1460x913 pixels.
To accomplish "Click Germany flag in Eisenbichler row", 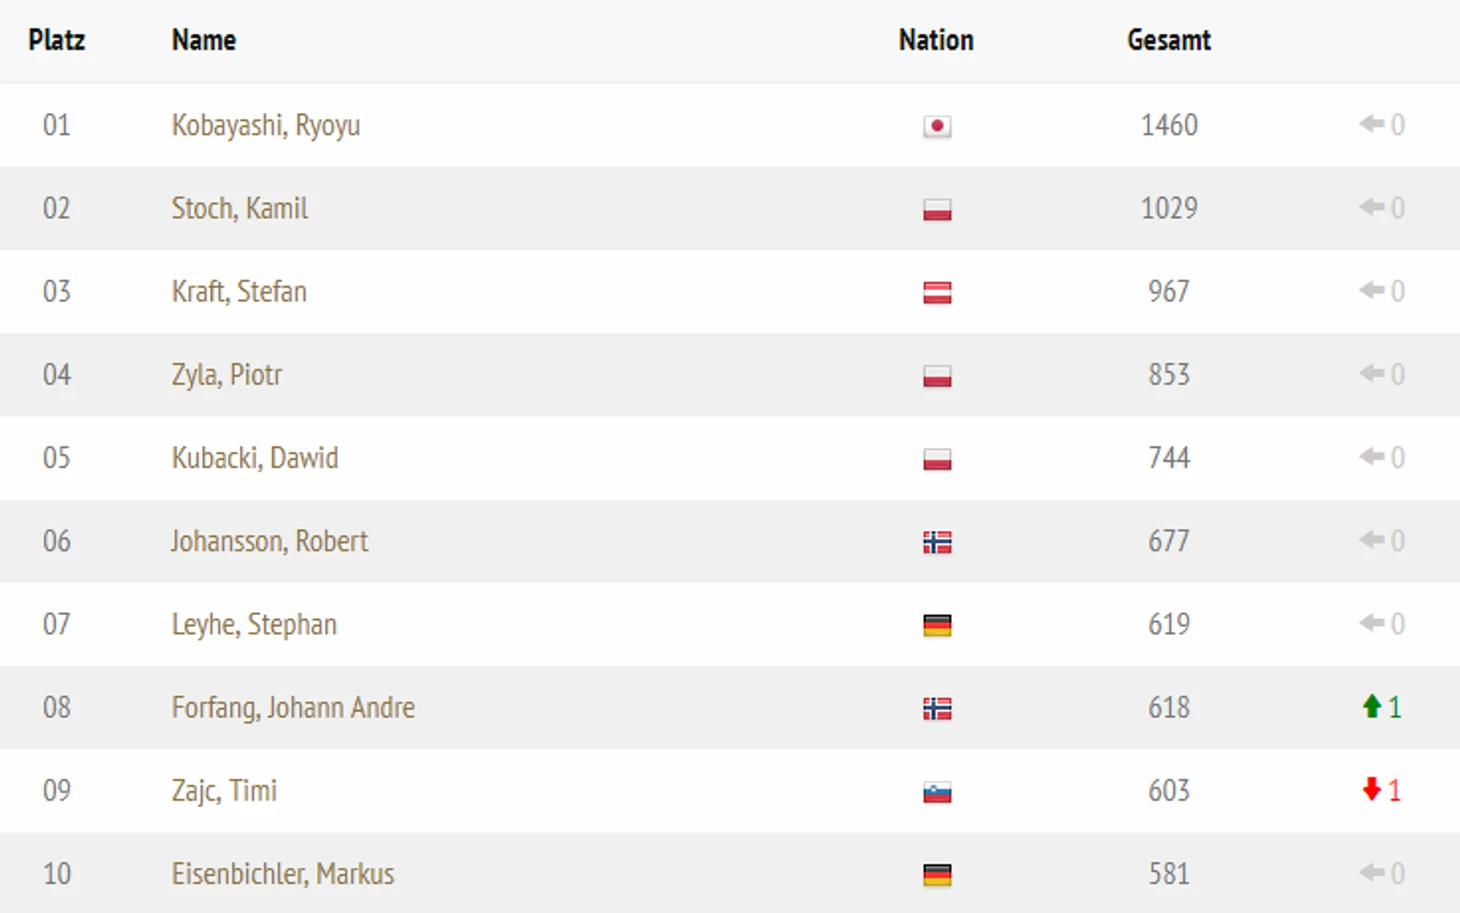I will pyautogui.click(x=936, y=875).
